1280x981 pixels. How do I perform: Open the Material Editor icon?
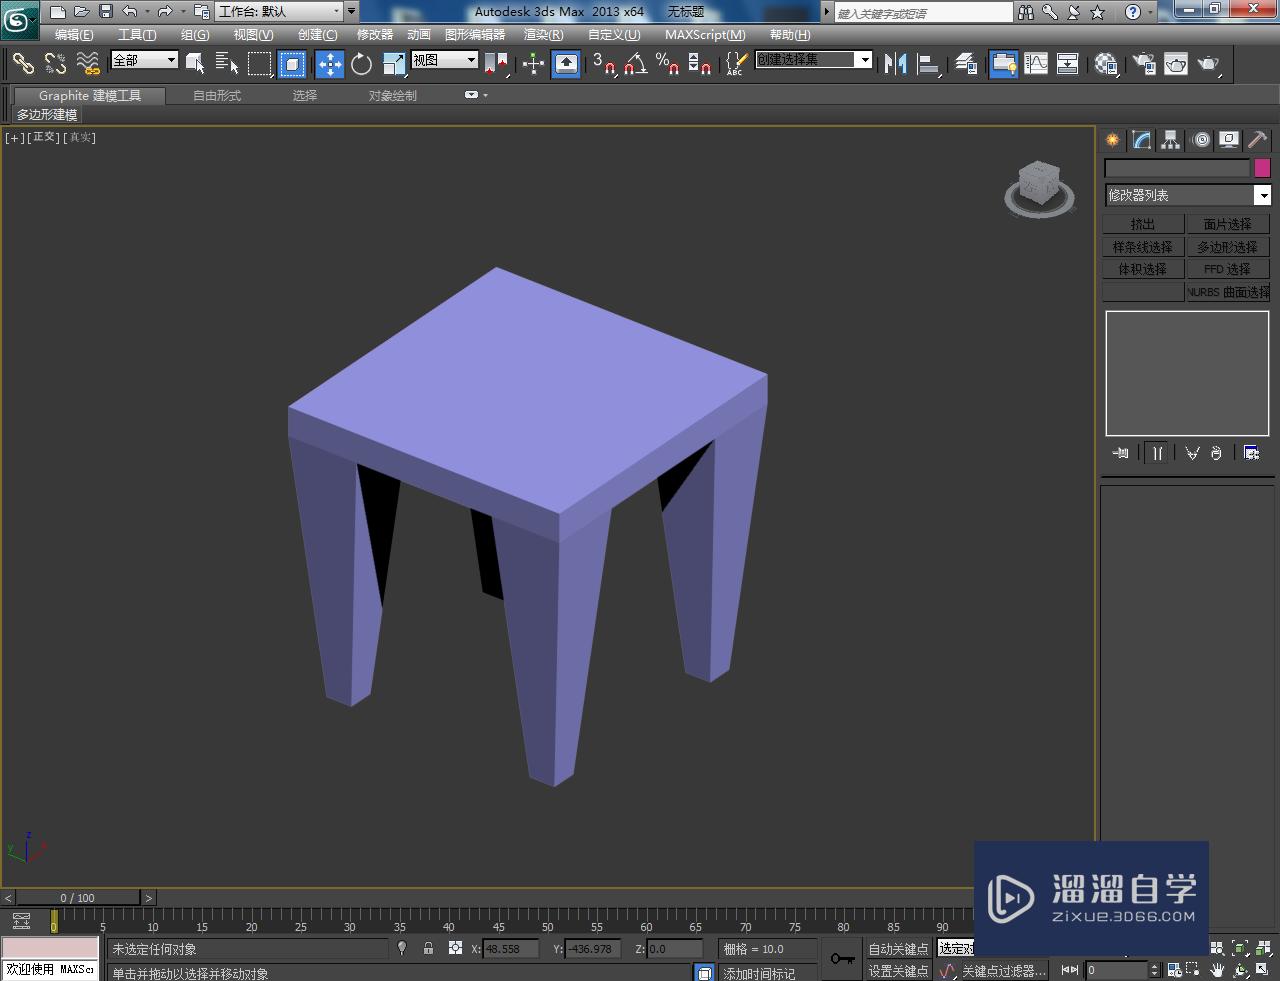(x=1106, y=64)
